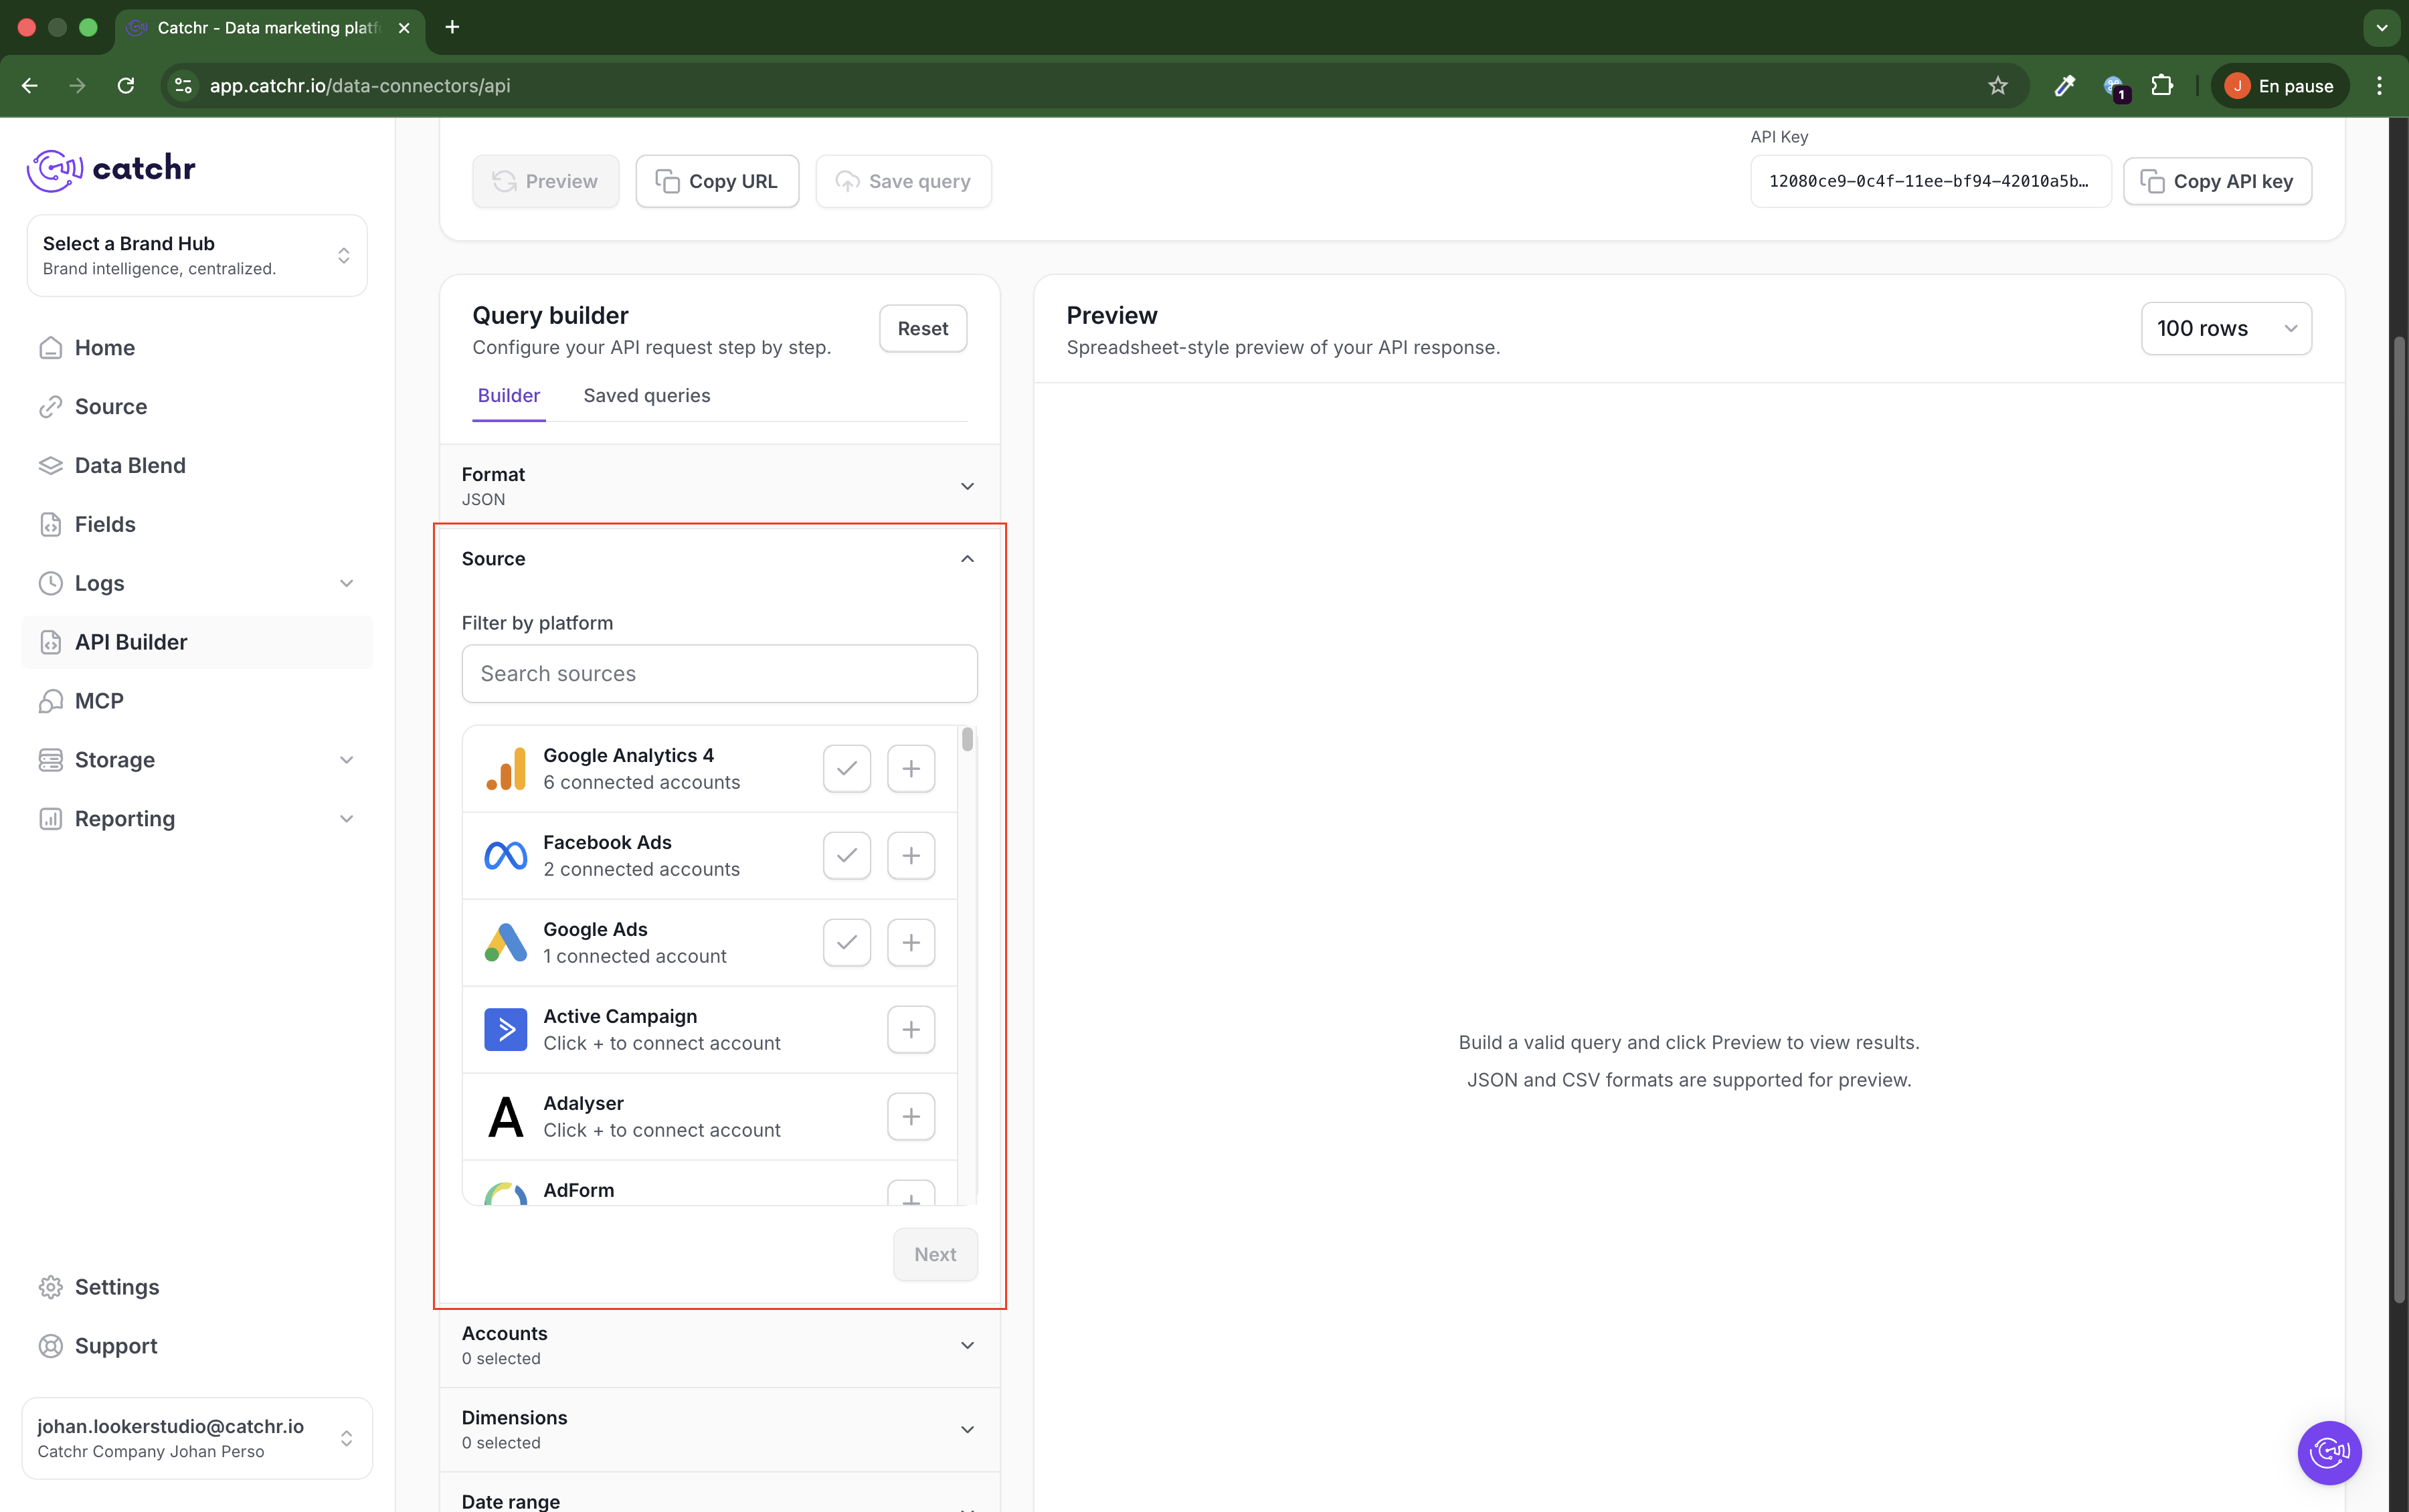Click the plus icon for Active Campaign
Screen dimensions: 2409x1512
[x=910, y=1029]
